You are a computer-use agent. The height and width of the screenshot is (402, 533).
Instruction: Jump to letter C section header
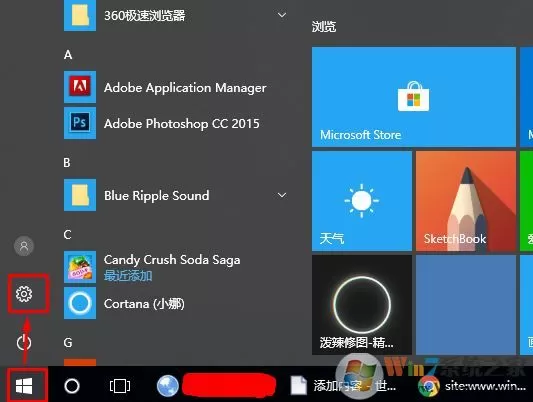click(x=67, y=234)
